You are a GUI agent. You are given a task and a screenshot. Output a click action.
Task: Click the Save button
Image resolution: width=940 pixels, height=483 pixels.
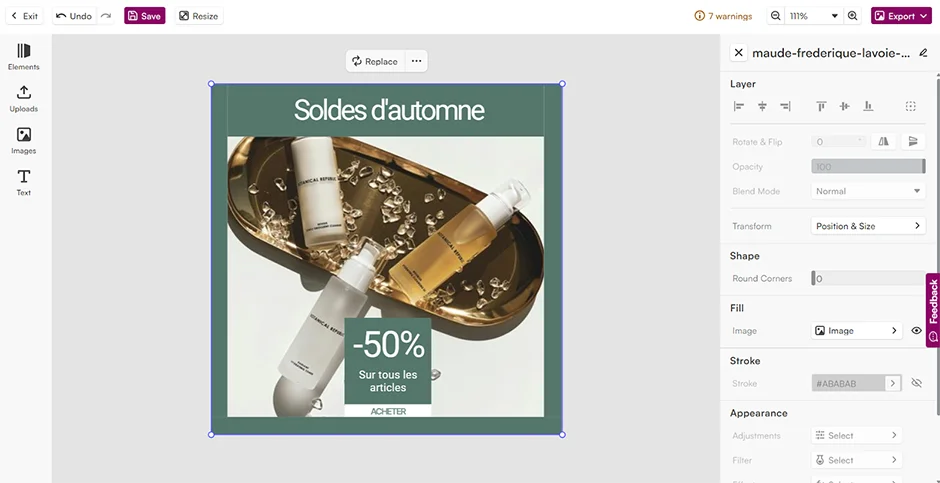click(x=144, y=16)
